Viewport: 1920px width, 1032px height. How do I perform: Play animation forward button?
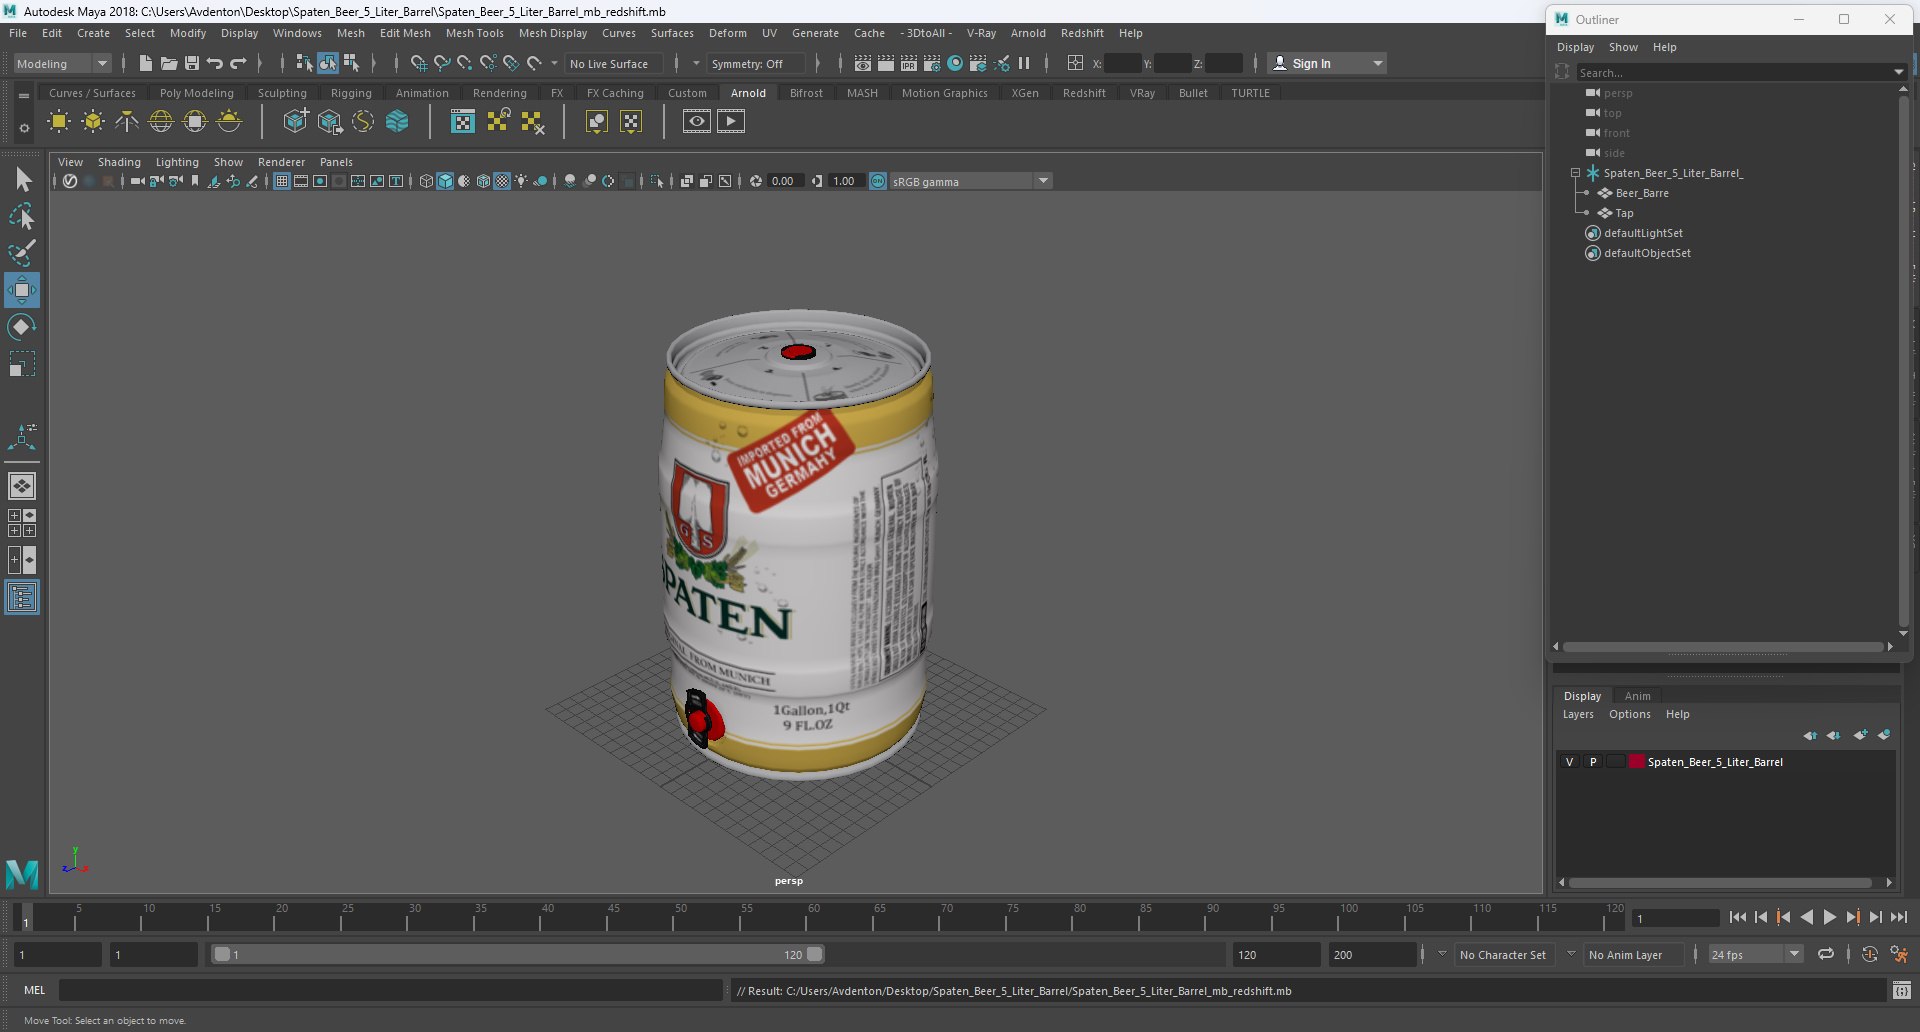pyautogui.click(x=1829, y=917)
